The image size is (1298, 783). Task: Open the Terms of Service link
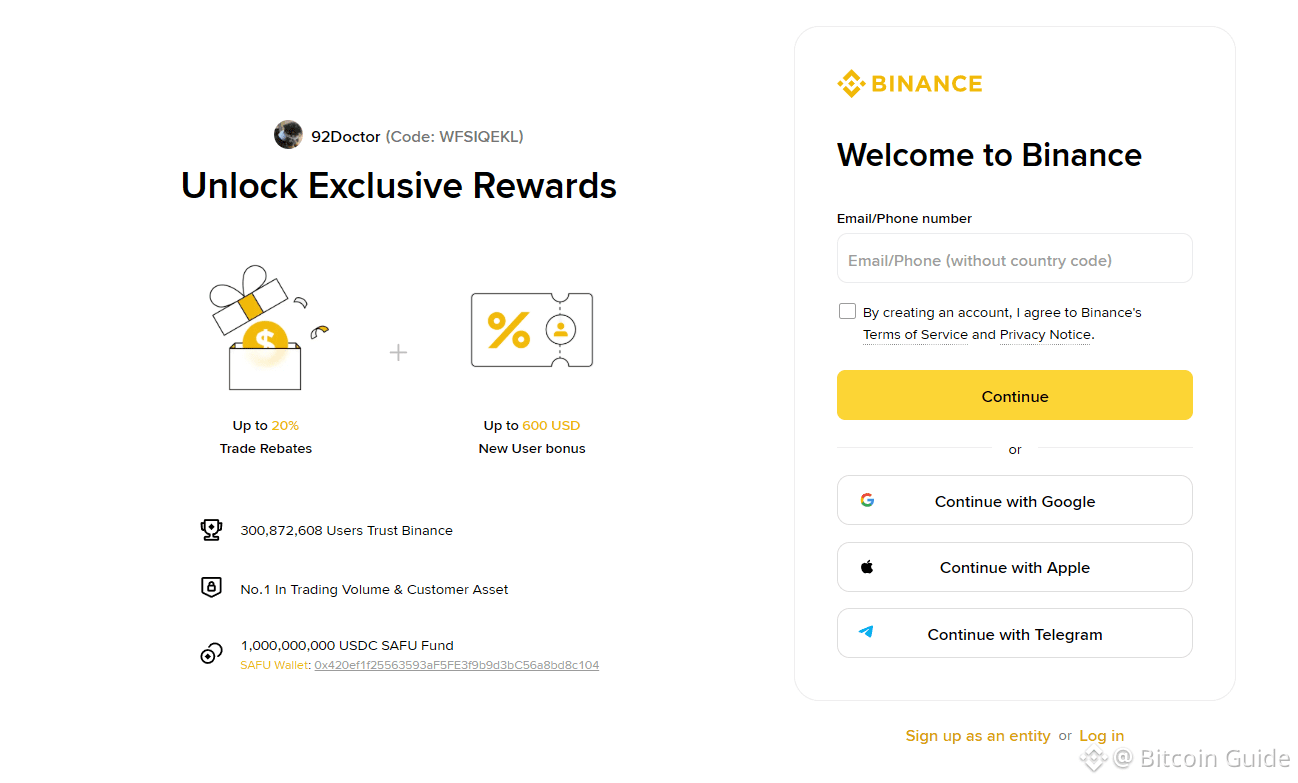(x=915, y=335)
